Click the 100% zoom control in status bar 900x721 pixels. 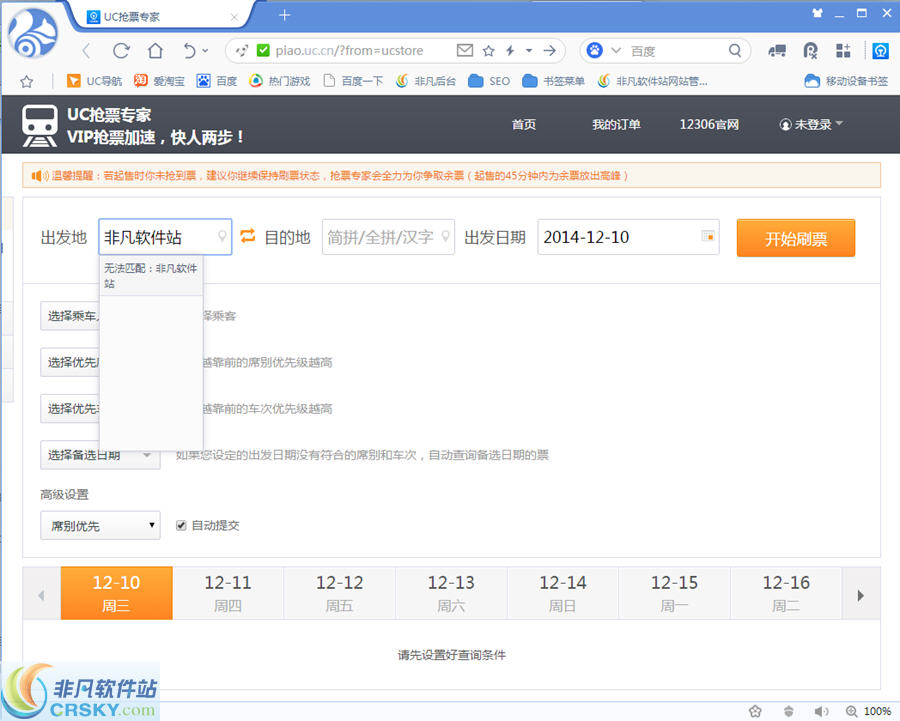(x=876, y=710)
